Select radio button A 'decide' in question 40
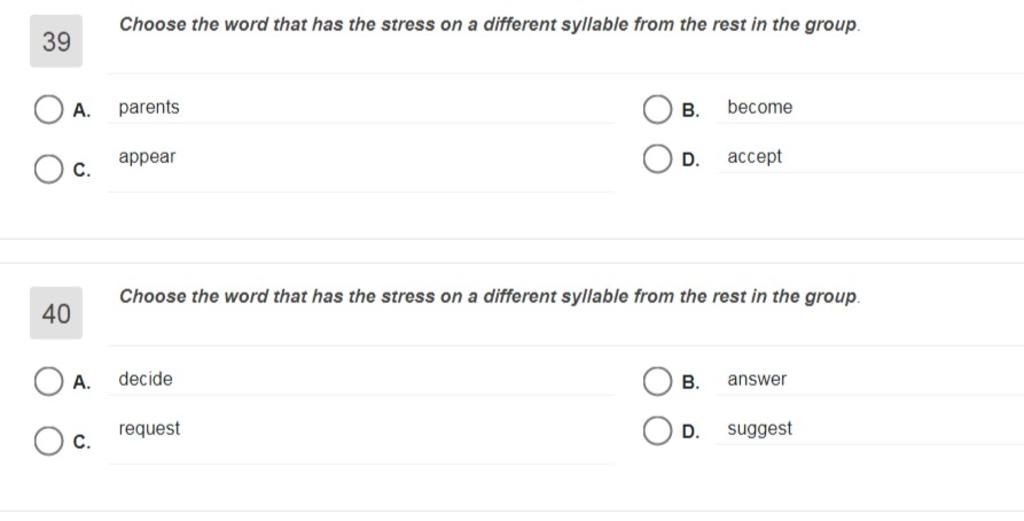The height and width of the screenshot is (521, 1024). [48, 381]
